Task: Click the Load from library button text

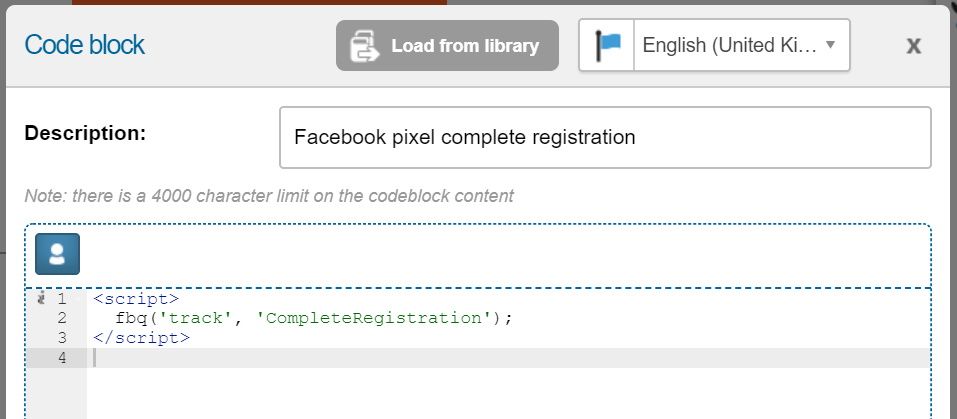Action: (465, 46)
